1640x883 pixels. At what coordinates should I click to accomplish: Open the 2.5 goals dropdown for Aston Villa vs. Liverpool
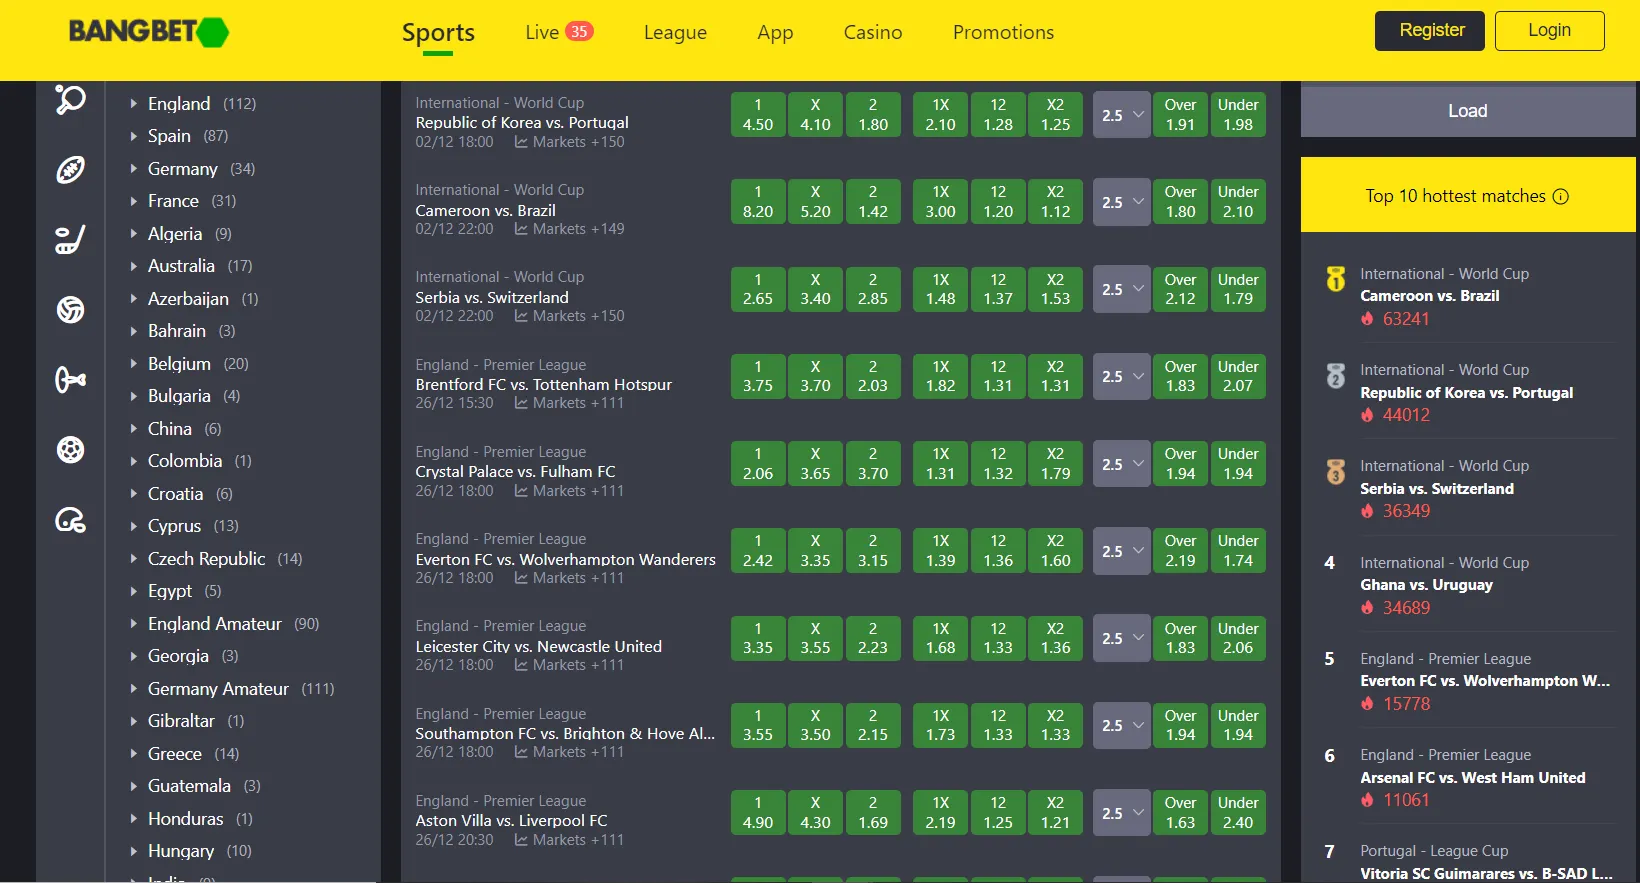pyautogui.click(x=1121, y=813)
